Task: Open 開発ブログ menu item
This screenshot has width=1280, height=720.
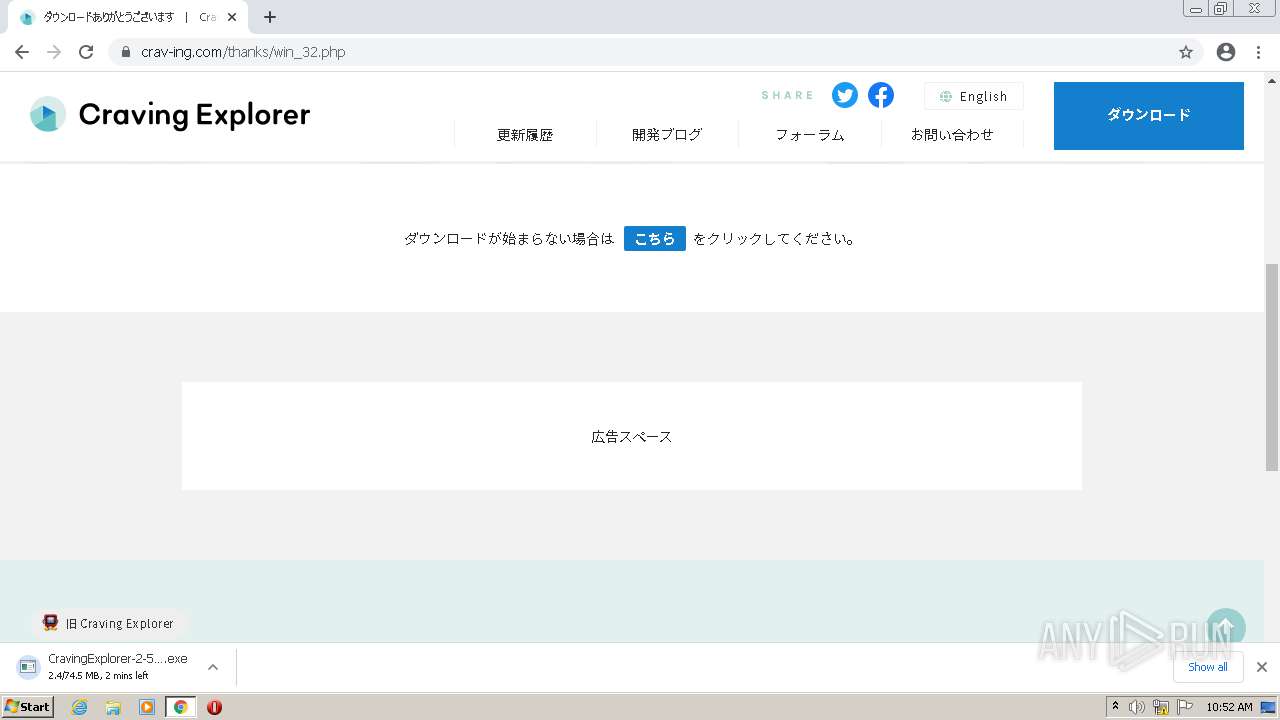Action: 667,134
